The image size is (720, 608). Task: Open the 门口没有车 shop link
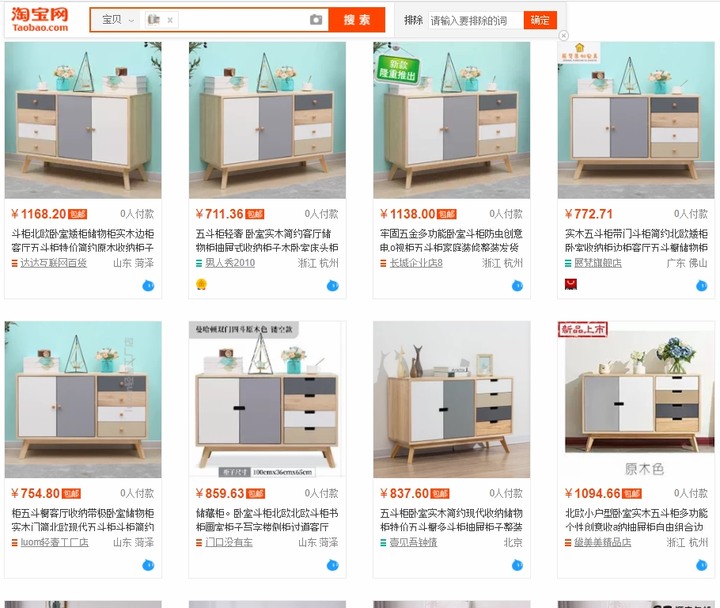[229, 542]
